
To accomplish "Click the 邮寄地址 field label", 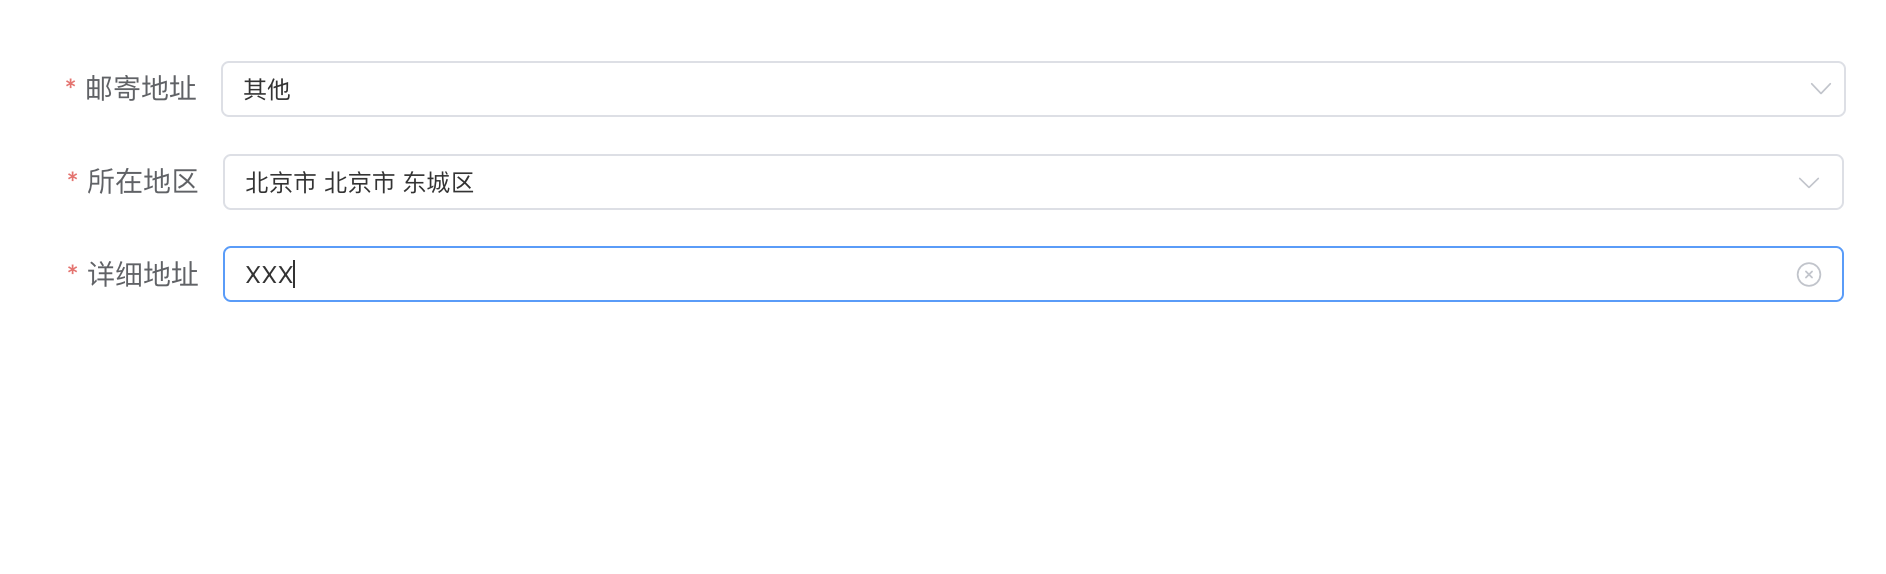I will click(140, 89).
